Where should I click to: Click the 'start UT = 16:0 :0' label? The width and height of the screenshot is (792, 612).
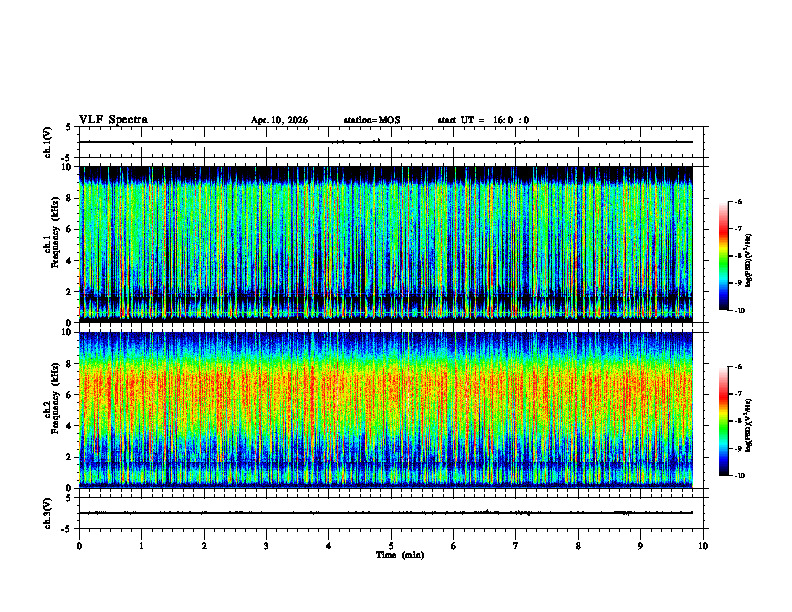pos(483,120)
